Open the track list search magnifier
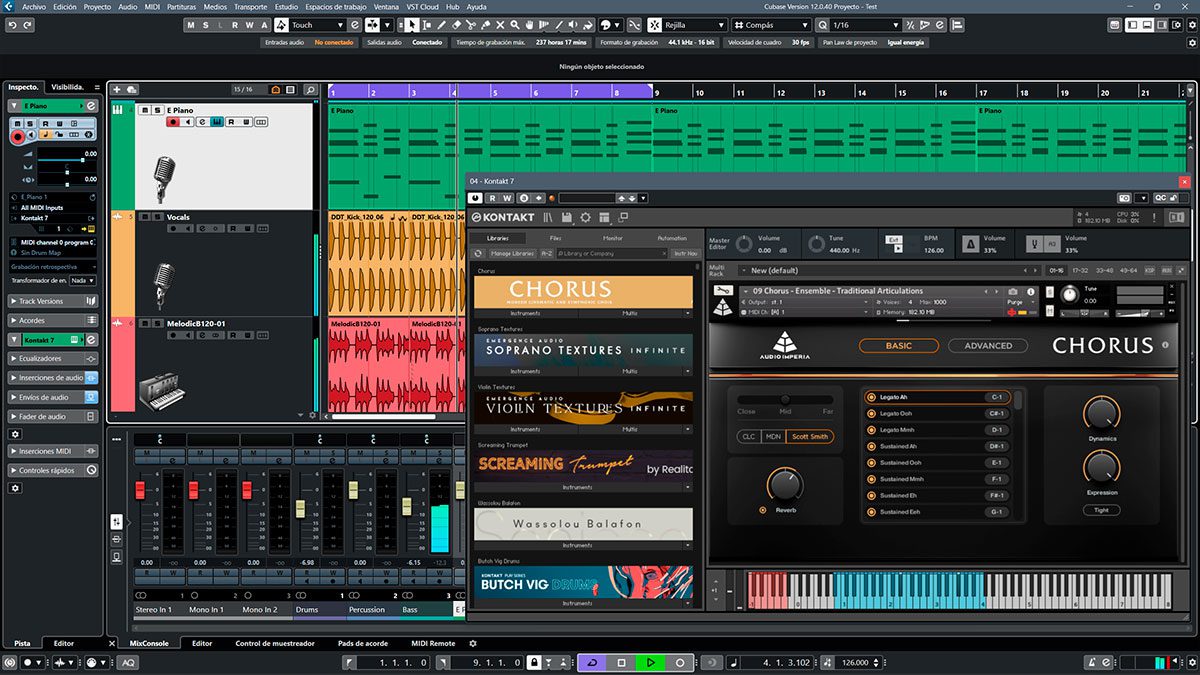Screen dimensions: 1200x675 (x=311, y=90)
